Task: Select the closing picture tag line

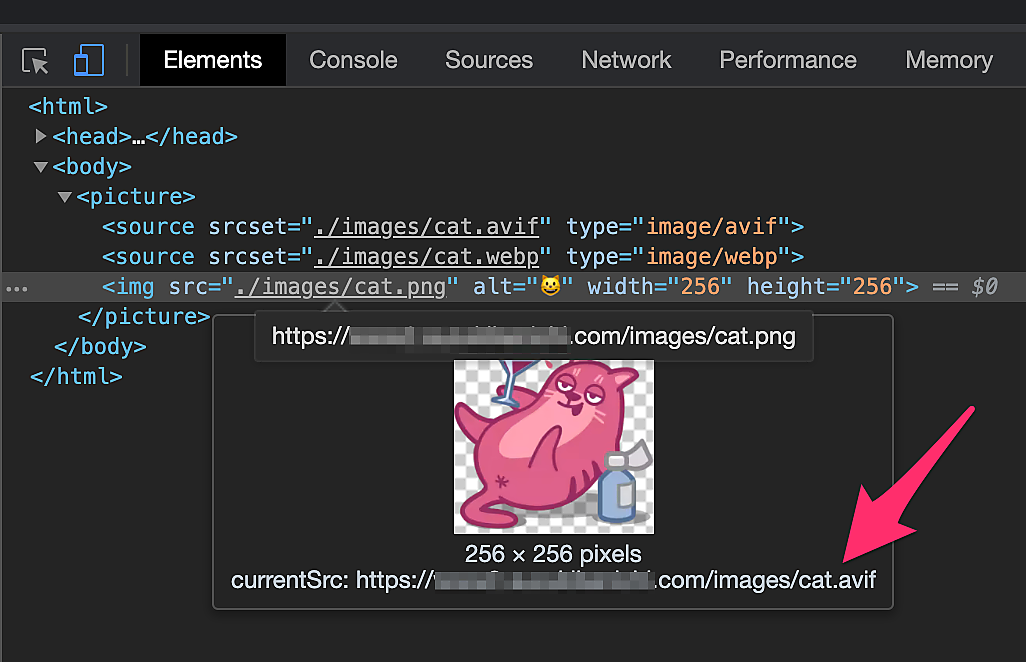Action: (x=144, y=317)
